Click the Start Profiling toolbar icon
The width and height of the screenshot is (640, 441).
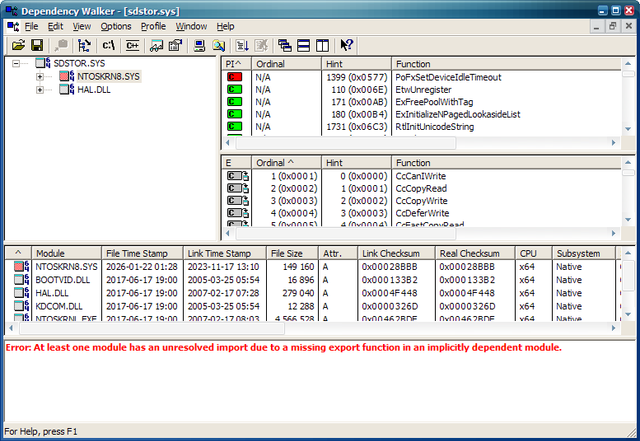point(242,45)
